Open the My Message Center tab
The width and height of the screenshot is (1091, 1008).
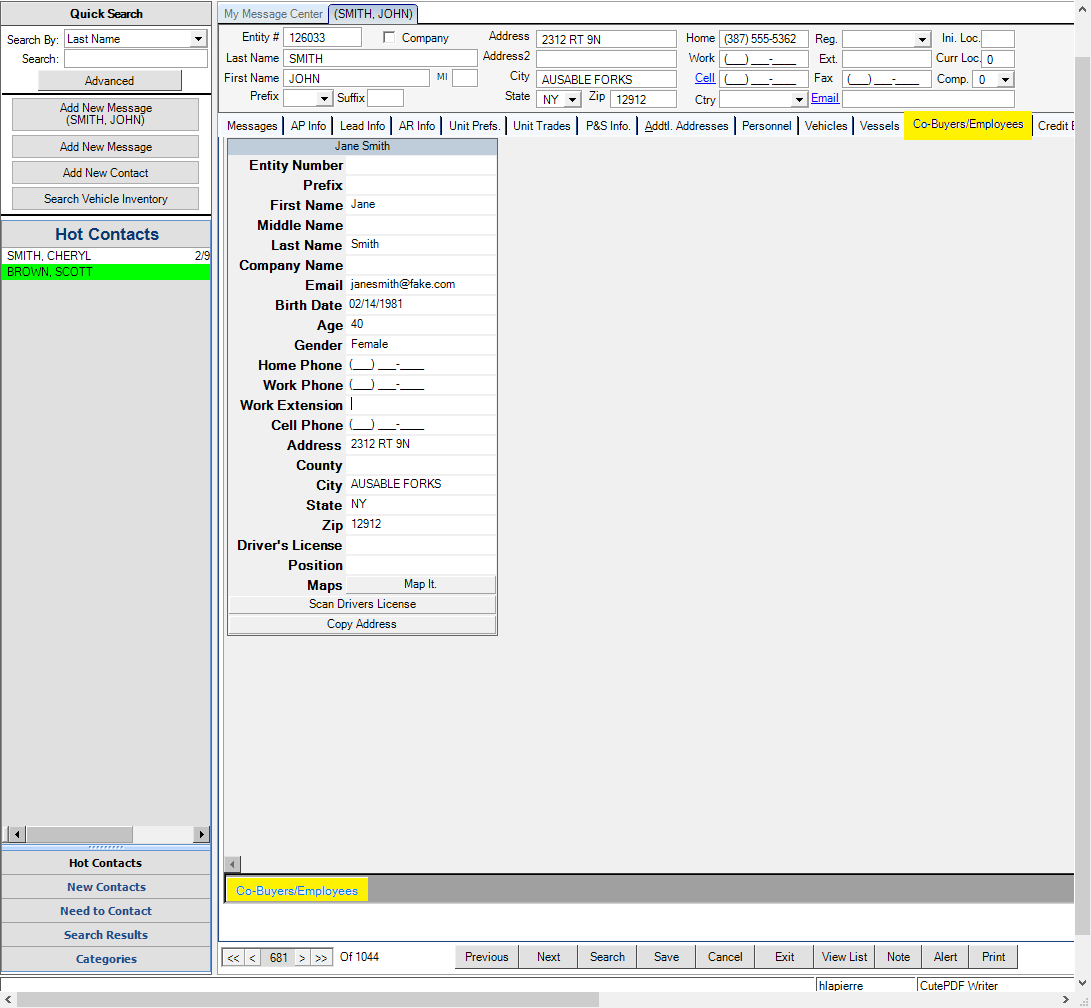273,14
